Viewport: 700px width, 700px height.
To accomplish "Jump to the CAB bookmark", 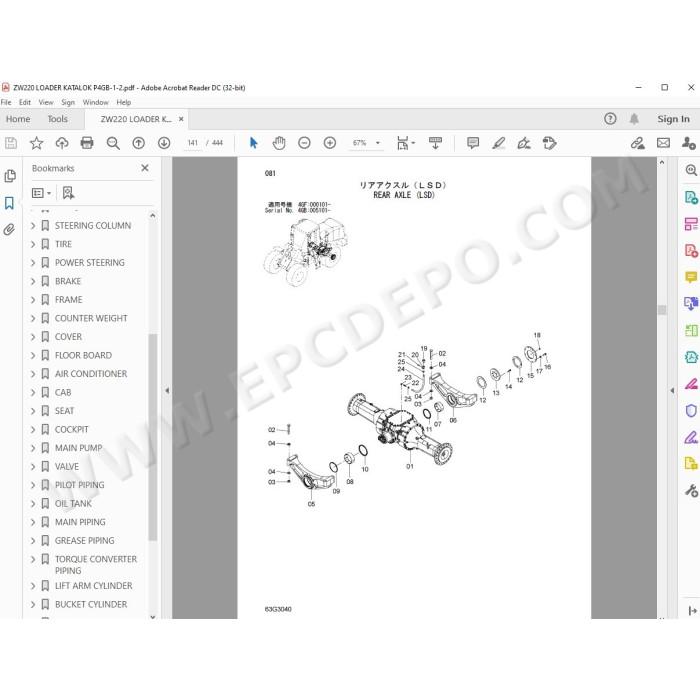I will (63, 392).
